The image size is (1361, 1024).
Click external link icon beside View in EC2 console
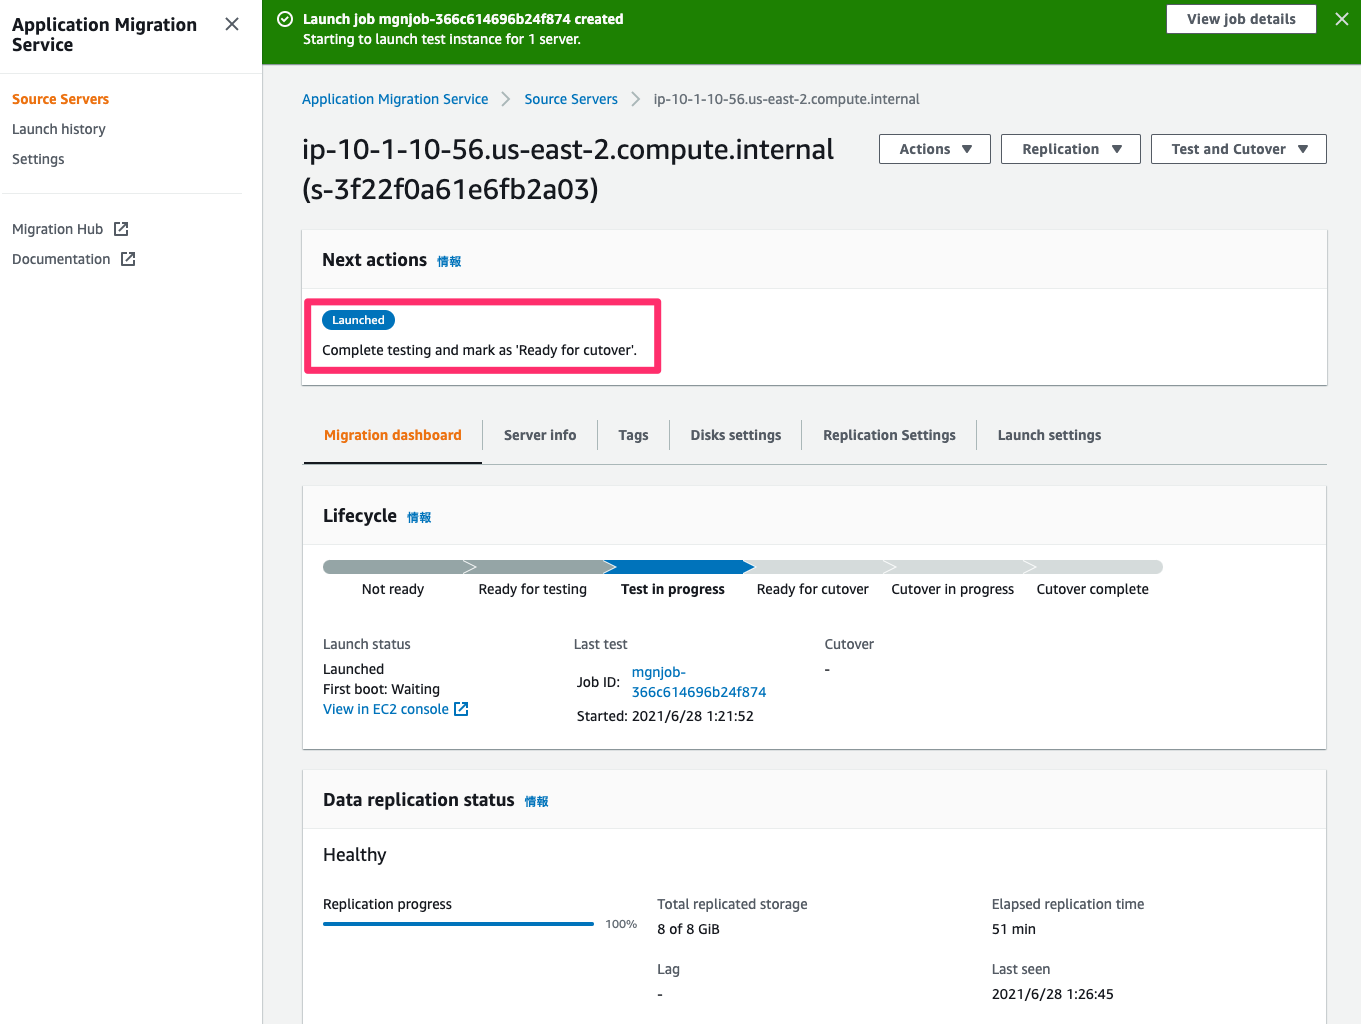461,709
